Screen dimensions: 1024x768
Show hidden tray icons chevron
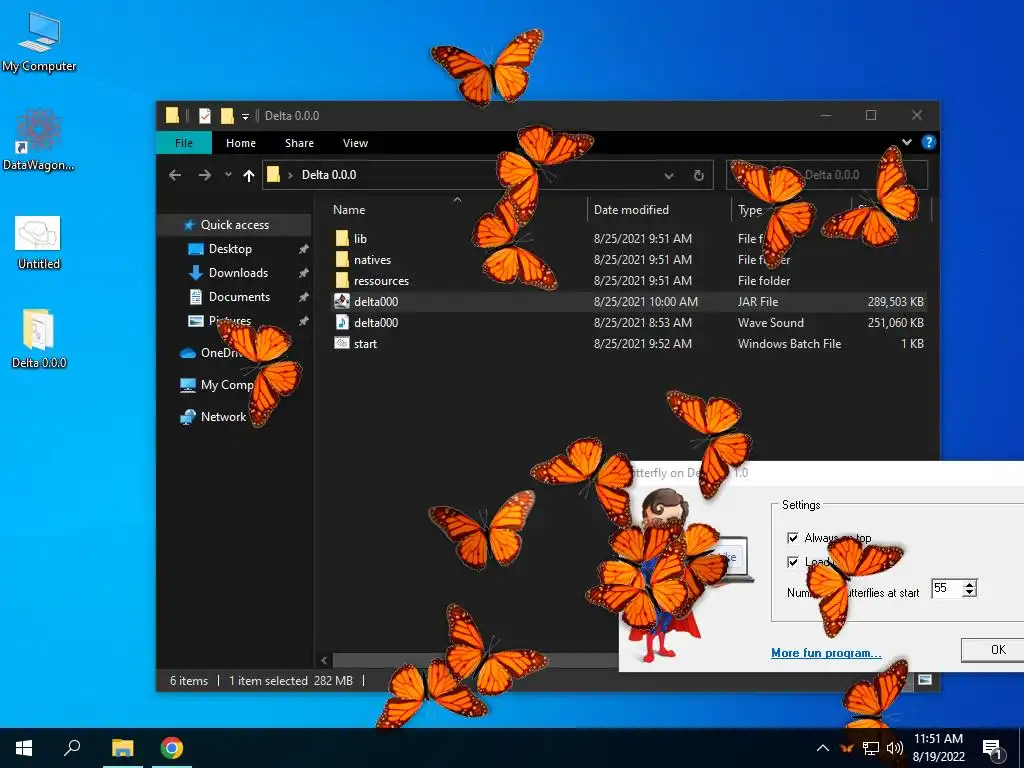[x=823, y=748]
